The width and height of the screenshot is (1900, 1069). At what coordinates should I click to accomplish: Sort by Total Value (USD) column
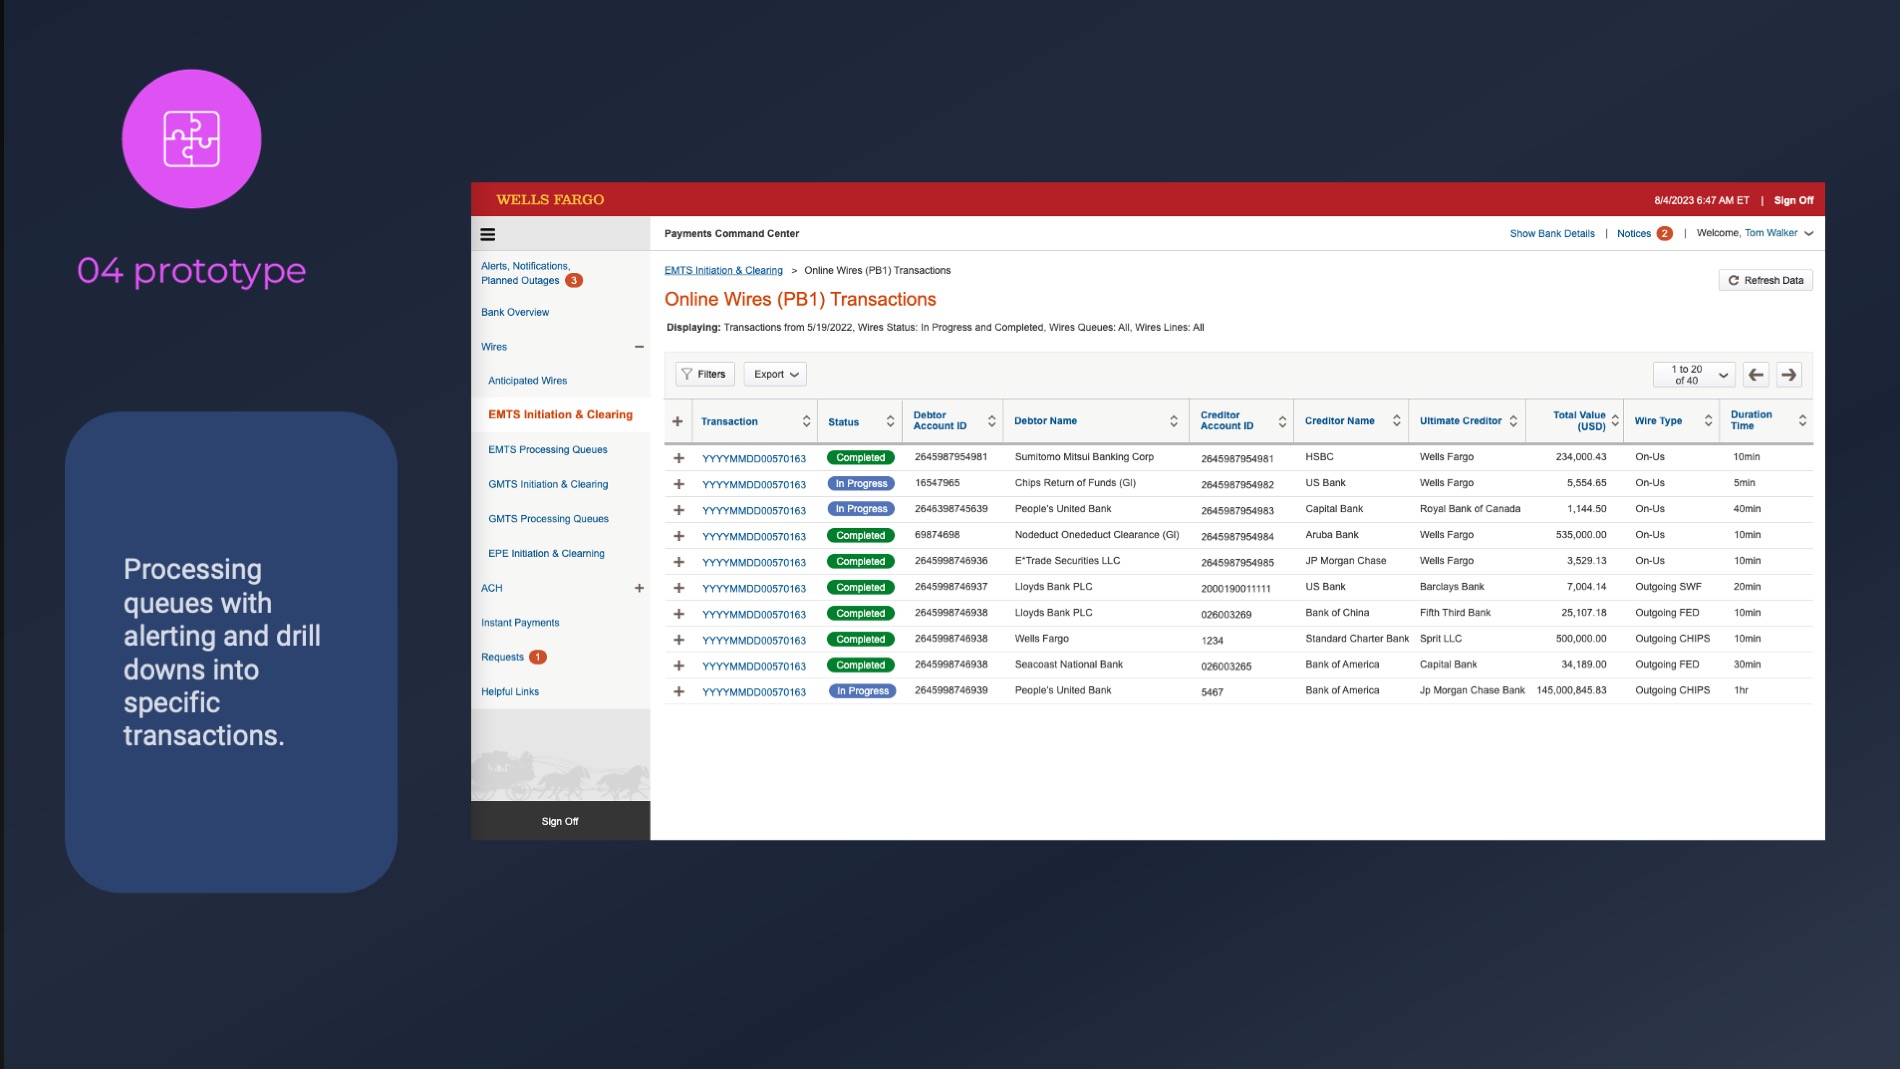tap(1614, 421)
